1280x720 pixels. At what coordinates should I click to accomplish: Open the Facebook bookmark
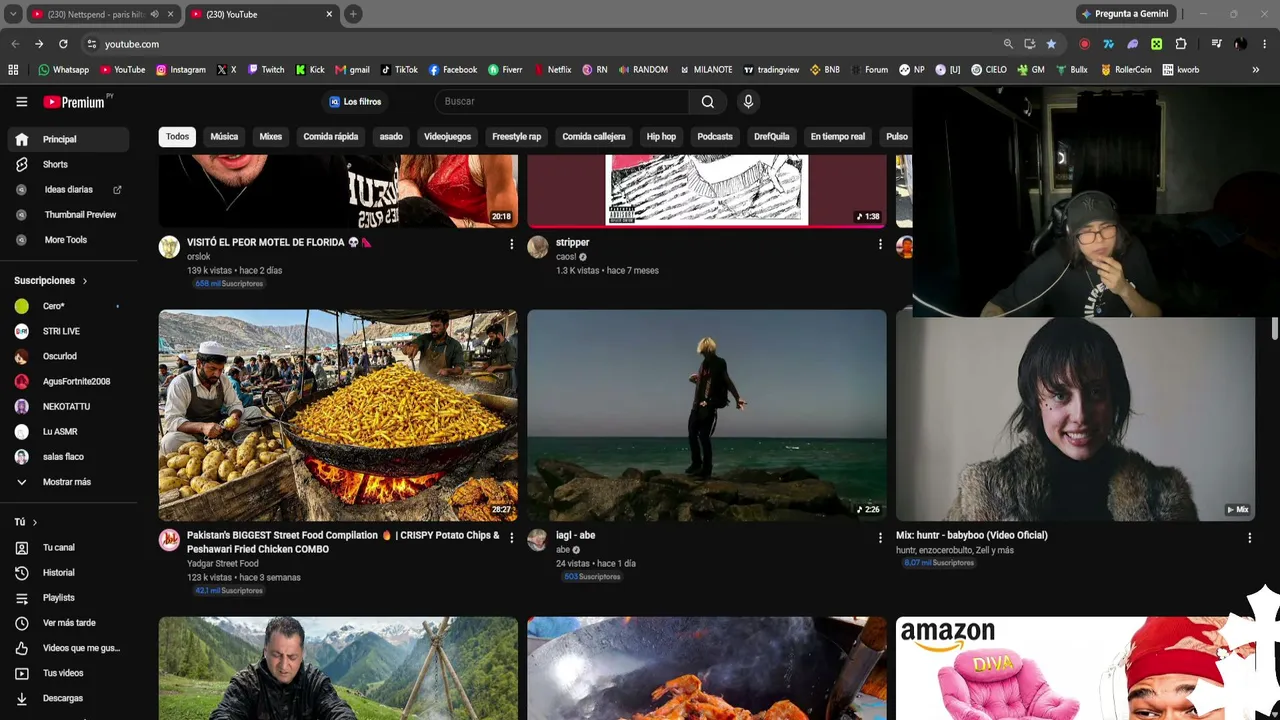[453, 70]
